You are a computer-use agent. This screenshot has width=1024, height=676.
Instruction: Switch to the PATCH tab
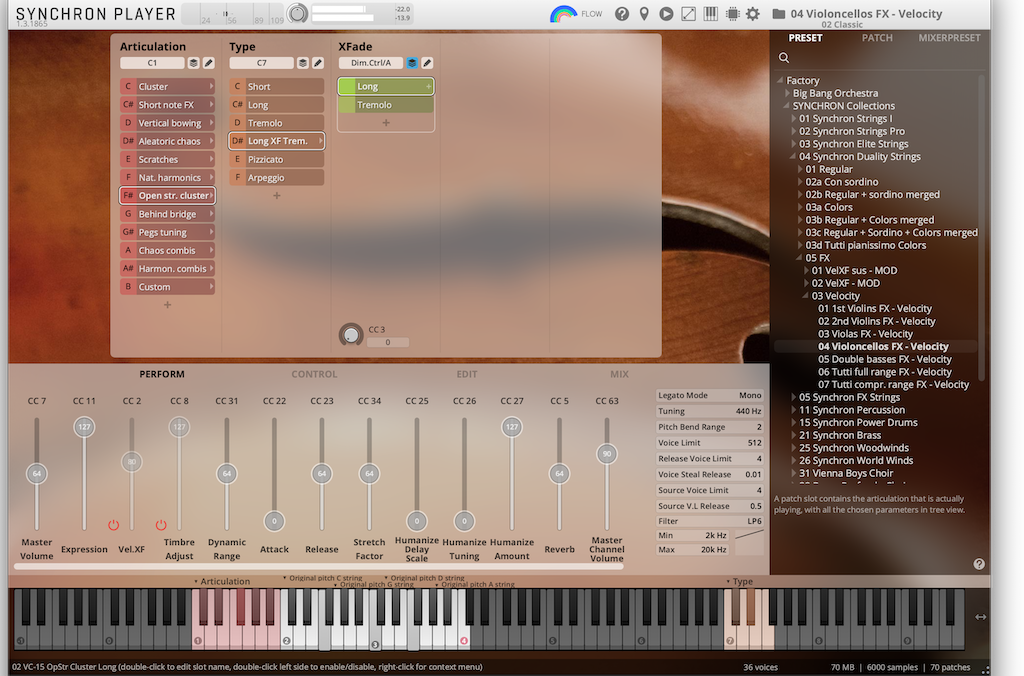(x=877, y=38)
